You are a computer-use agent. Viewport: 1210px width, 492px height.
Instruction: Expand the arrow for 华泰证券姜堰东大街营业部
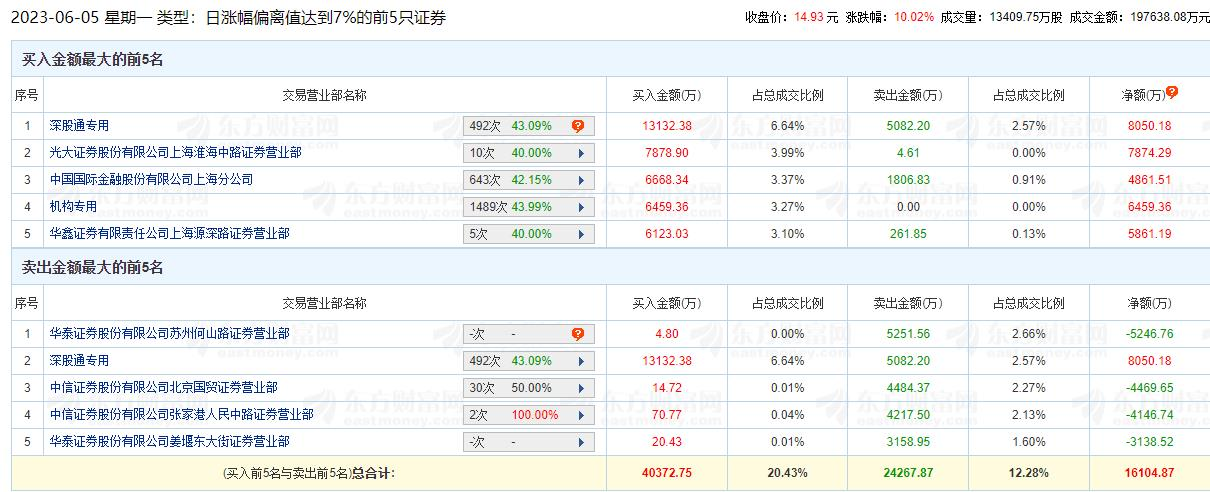(580, 442)
